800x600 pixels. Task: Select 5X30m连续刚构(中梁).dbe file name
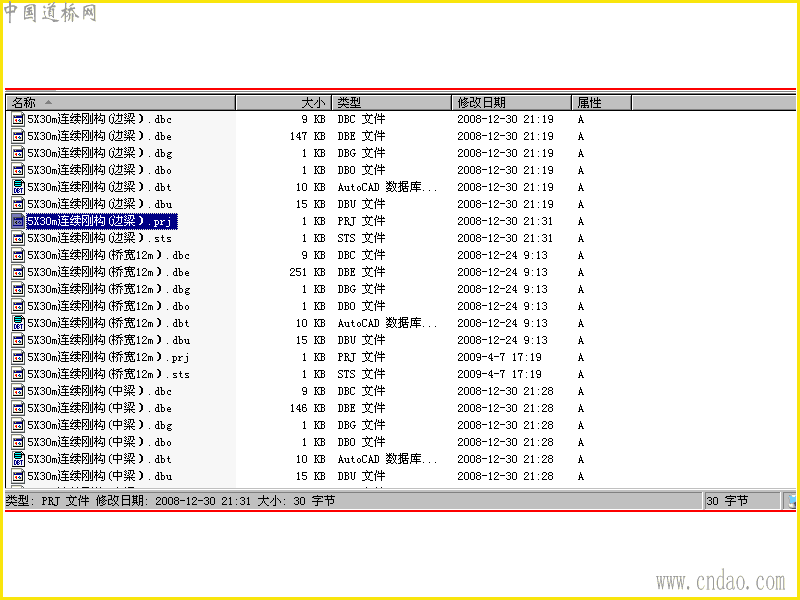[x=99, y=408]
